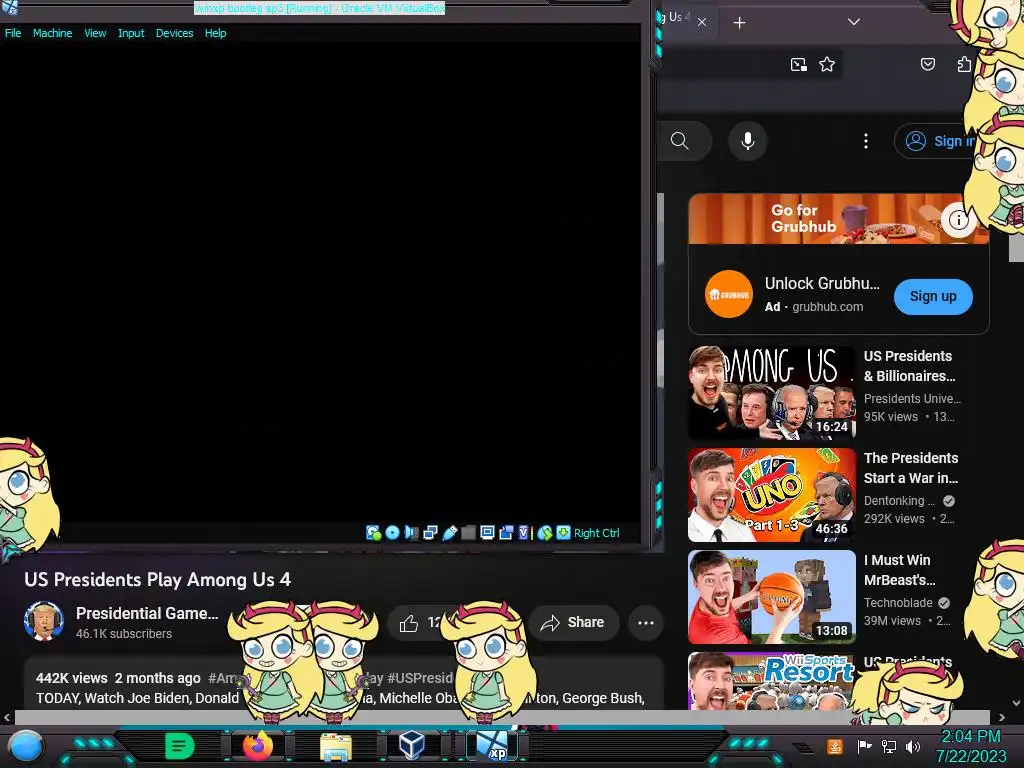Viewport: 1024px width, 768px height.
Task: Click shared folders icon in VirtualBox status bar
Action: point(468,533)
